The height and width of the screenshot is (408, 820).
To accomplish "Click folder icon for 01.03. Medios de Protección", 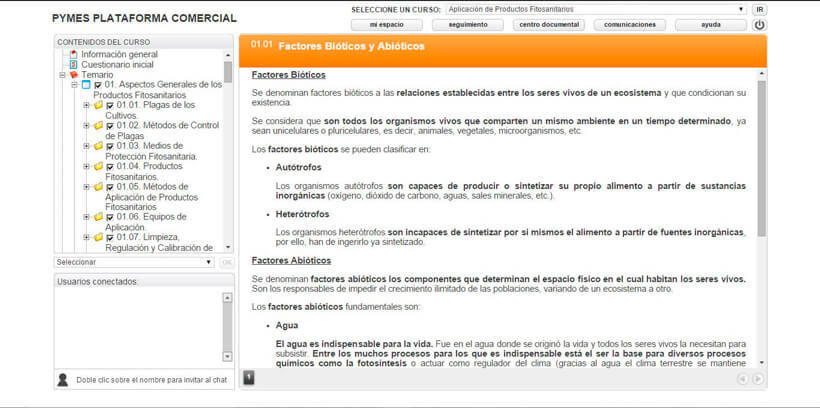I will click(x=98, y=146).
